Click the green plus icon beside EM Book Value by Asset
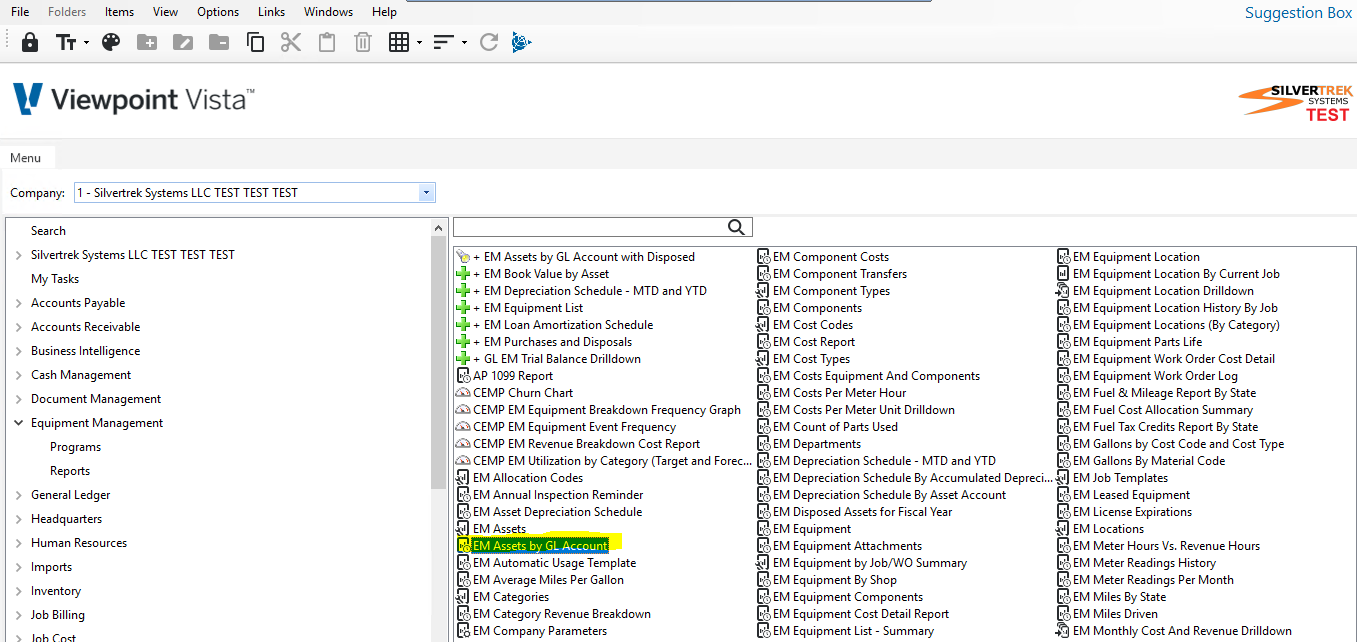Screen dimensions: 1357x642 (462, 274)
